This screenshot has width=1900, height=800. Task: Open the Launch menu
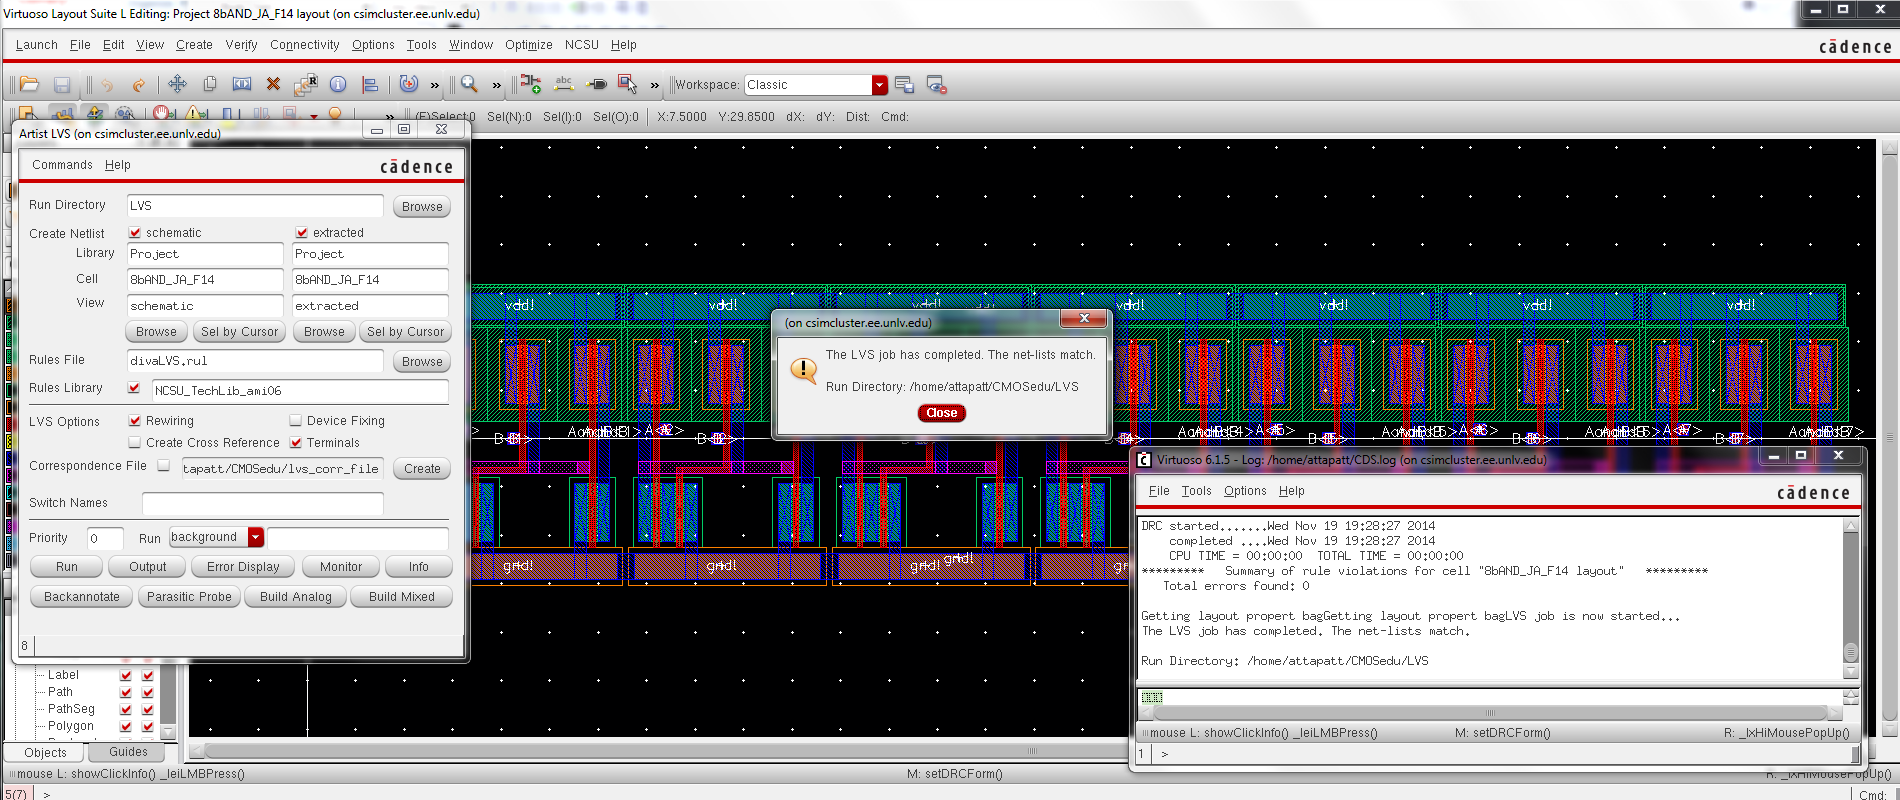coord(37,45)
